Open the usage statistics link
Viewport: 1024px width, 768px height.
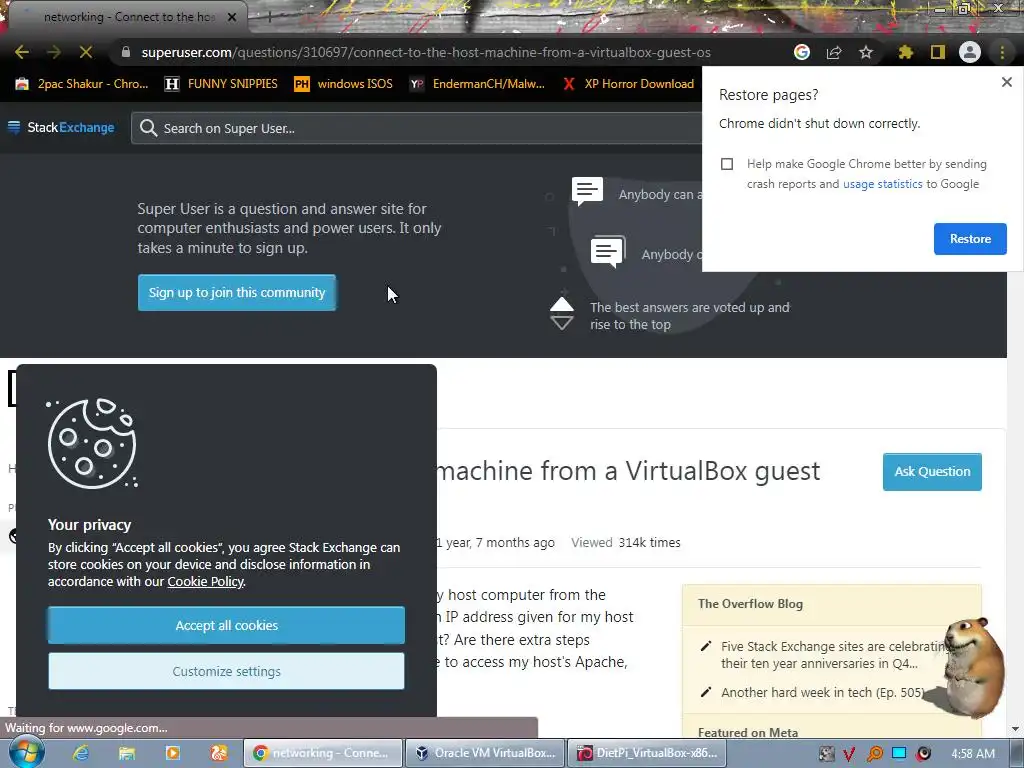coord(883,184)
